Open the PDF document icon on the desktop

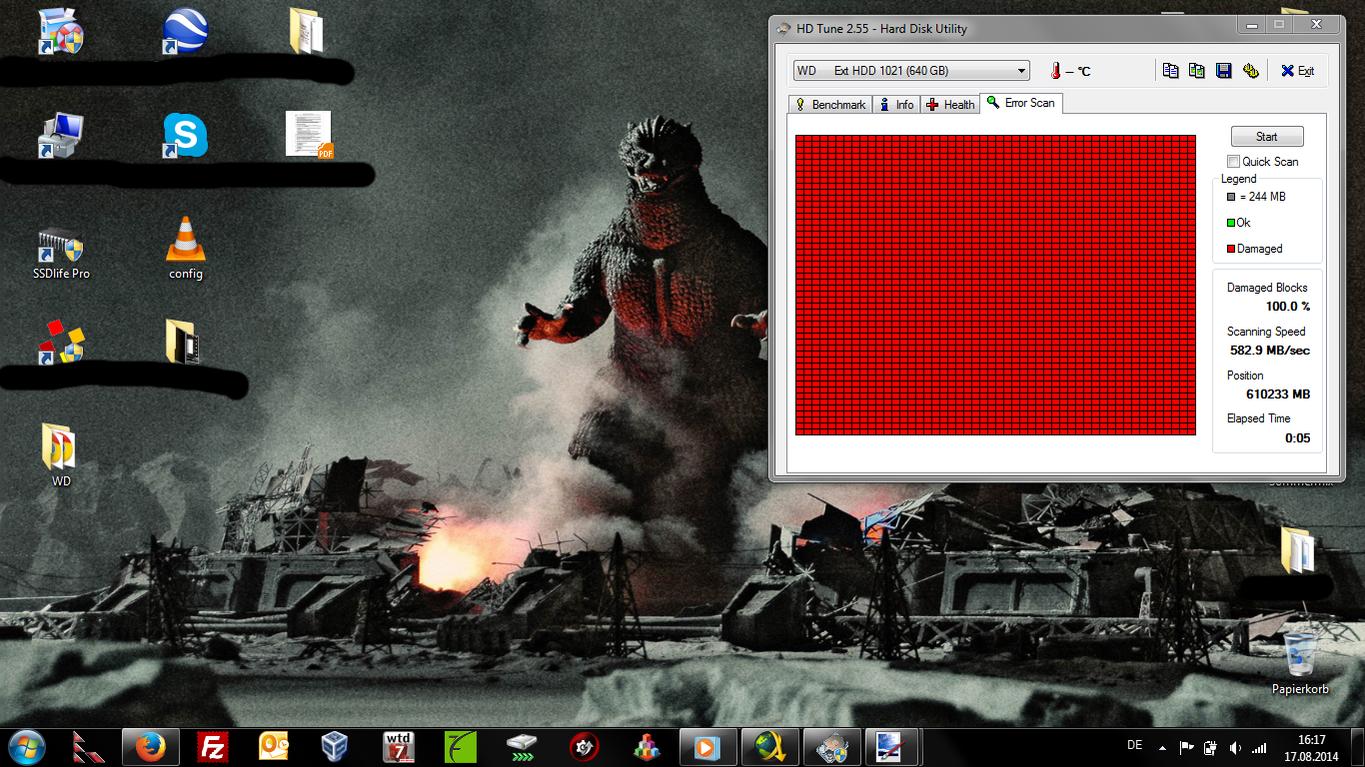point(308,134)
